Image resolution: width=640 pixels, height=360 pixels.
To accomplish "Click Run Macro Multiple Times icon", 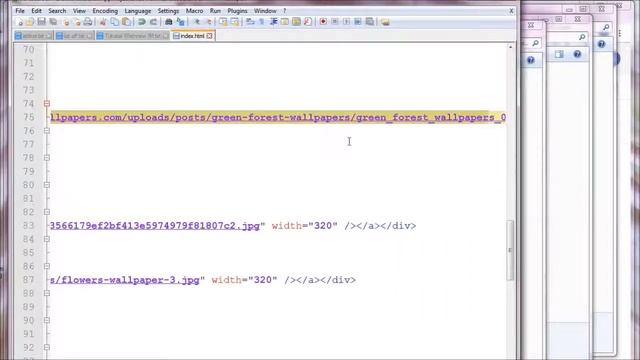I will pos(358,22).
